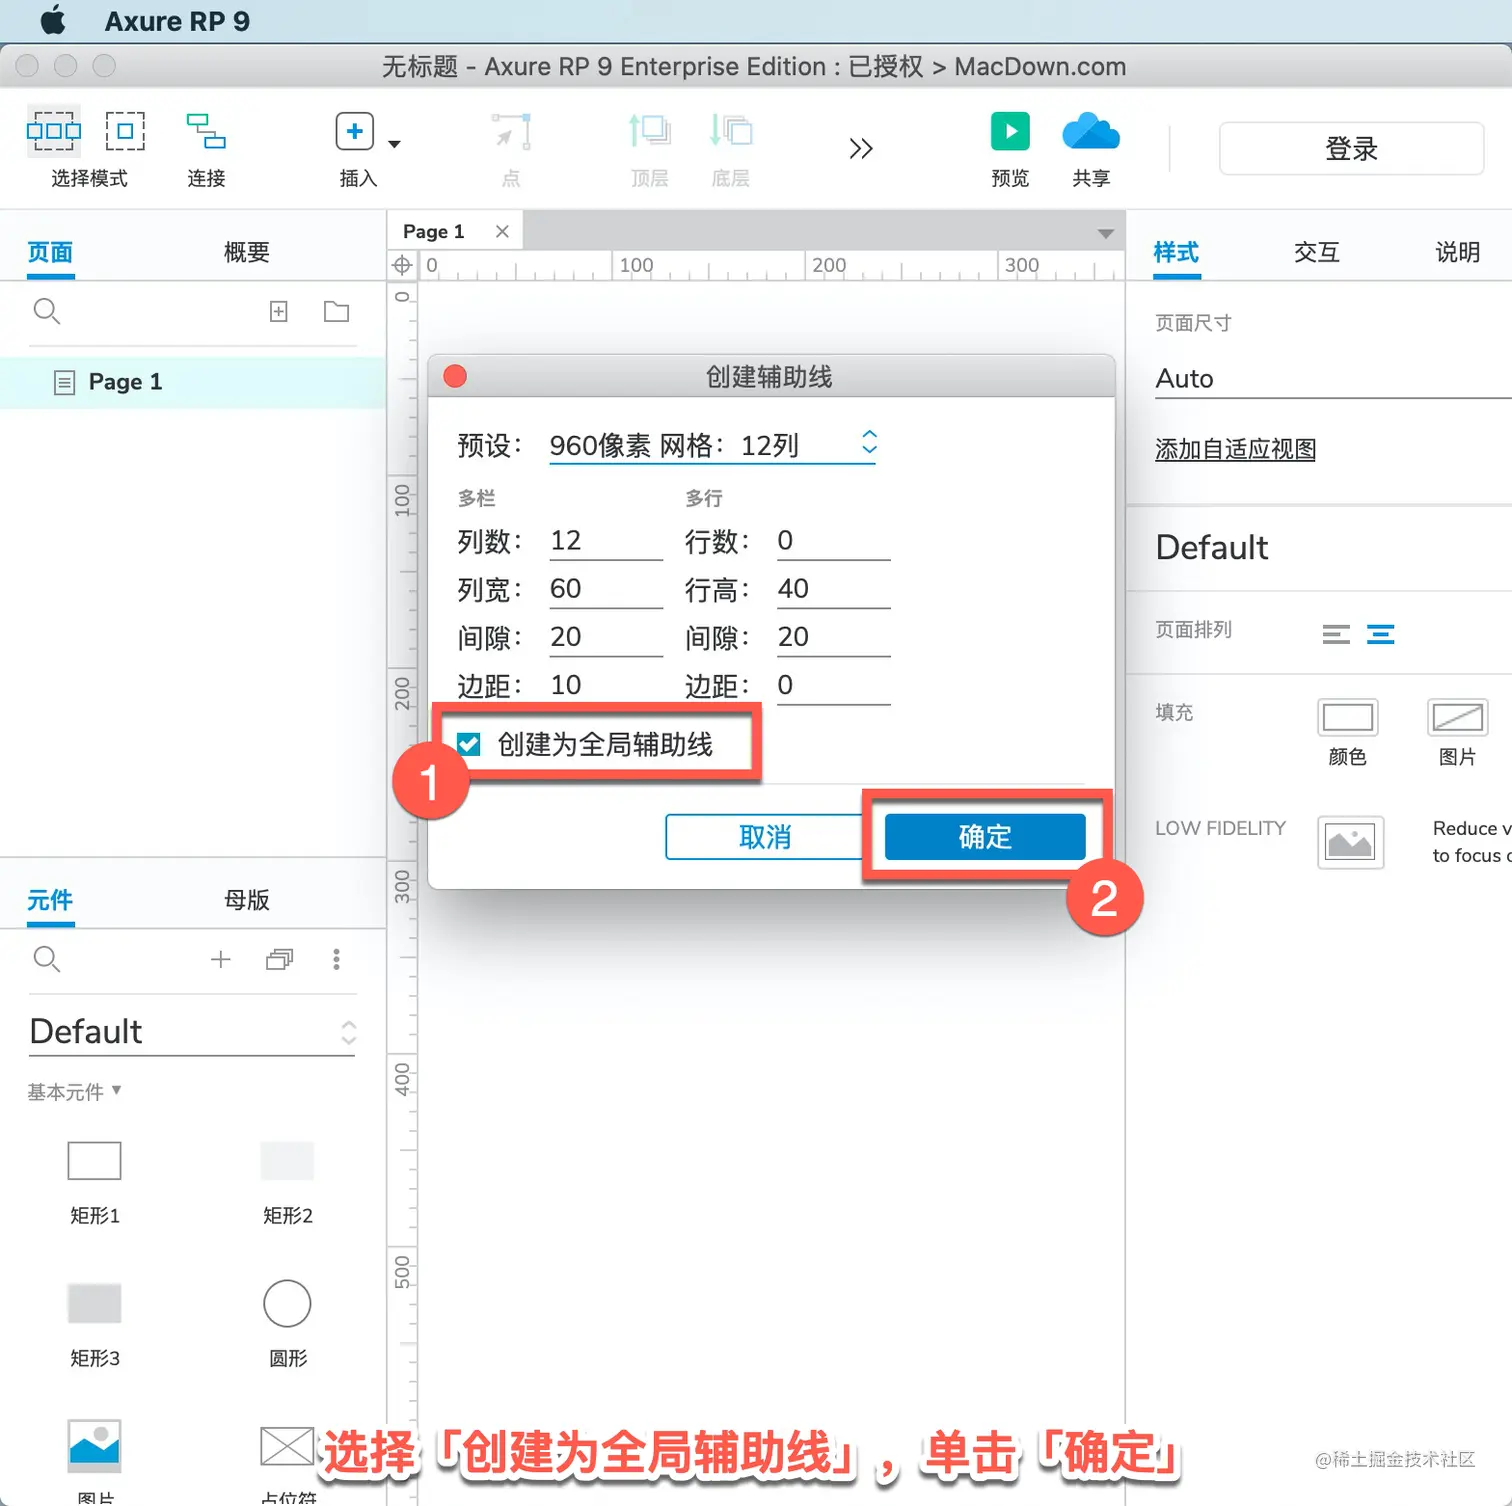Screen dimensions: 1512x1506
Task: Open the library options kebab menu
Action: 336,960
